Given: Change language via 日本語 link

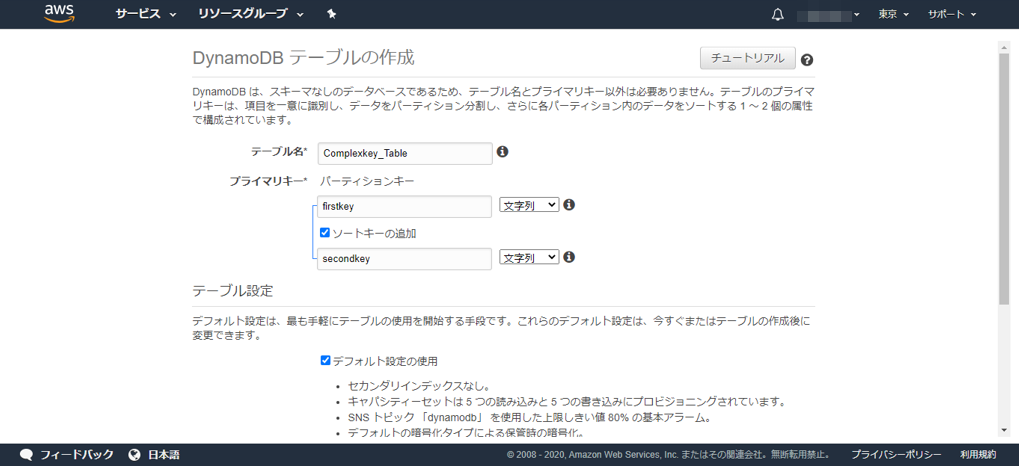Looking at the screenshot, I should pos(164,454).
